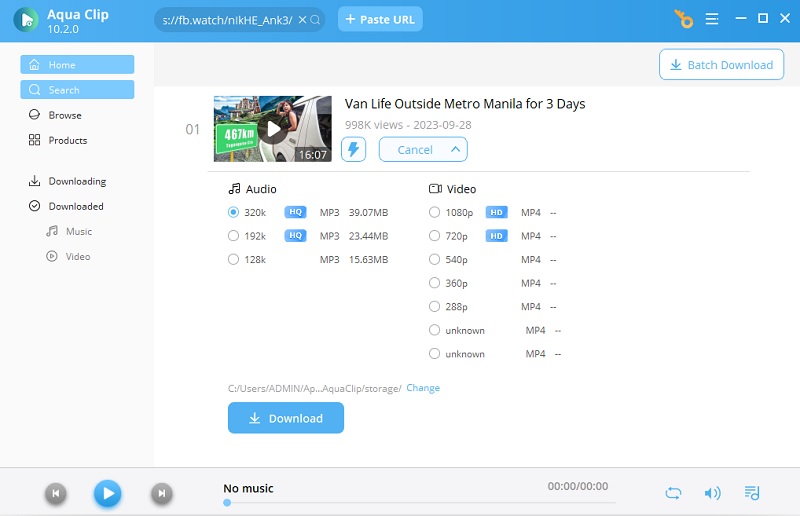Viewport: 800px width, 516px height.
Task: Select 360p MP4 video option
Action: point(434,283)
